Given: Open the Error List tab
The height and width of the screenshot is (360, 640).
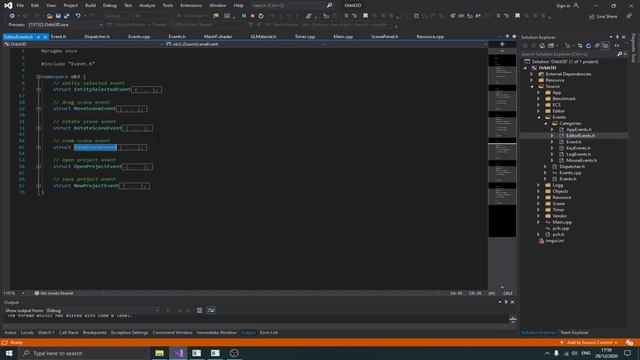Looking at the screenshot, I should (269, 333).
